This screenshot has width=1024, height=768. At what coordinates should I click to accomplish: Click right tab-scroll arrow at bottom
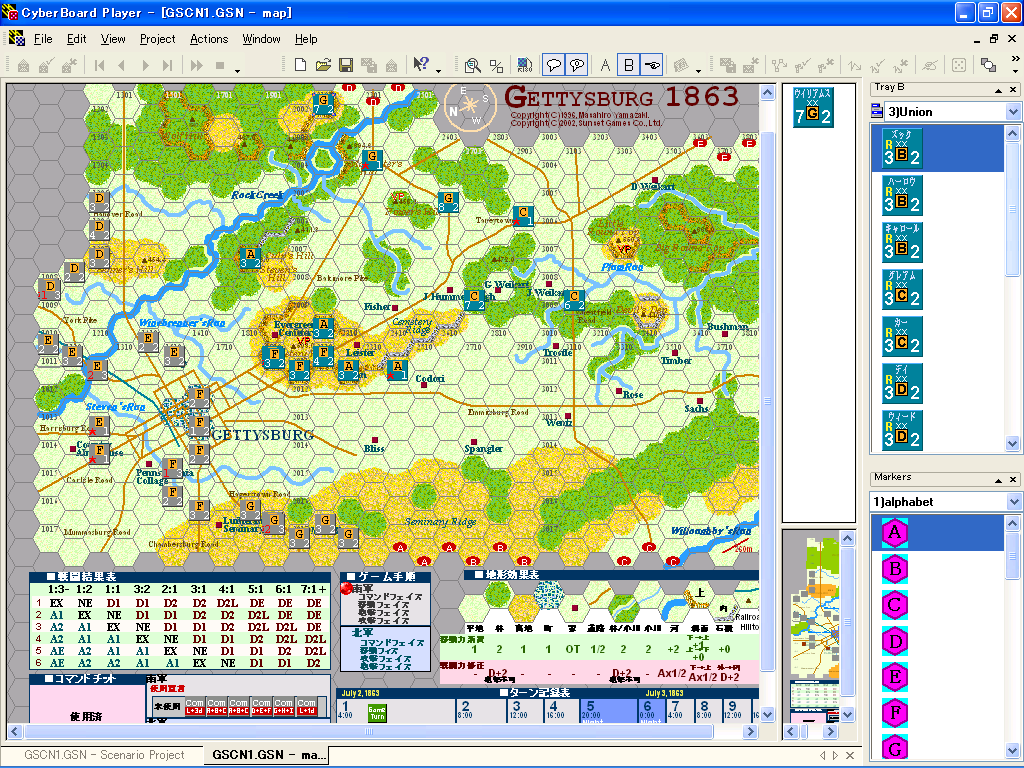pyautogui.click(x=835, y=755)
